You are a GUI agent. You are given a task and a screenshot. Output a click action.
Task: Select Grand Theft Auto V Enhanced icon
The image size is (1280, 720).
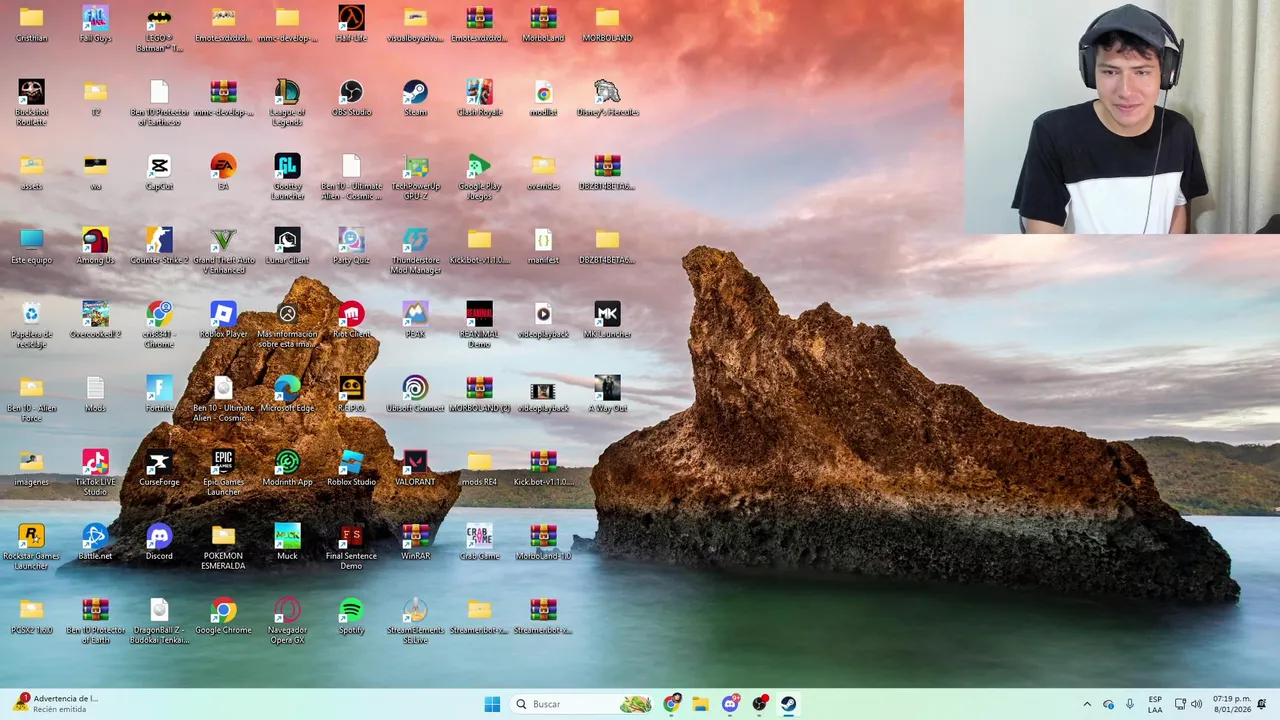[x=223, y=251]
